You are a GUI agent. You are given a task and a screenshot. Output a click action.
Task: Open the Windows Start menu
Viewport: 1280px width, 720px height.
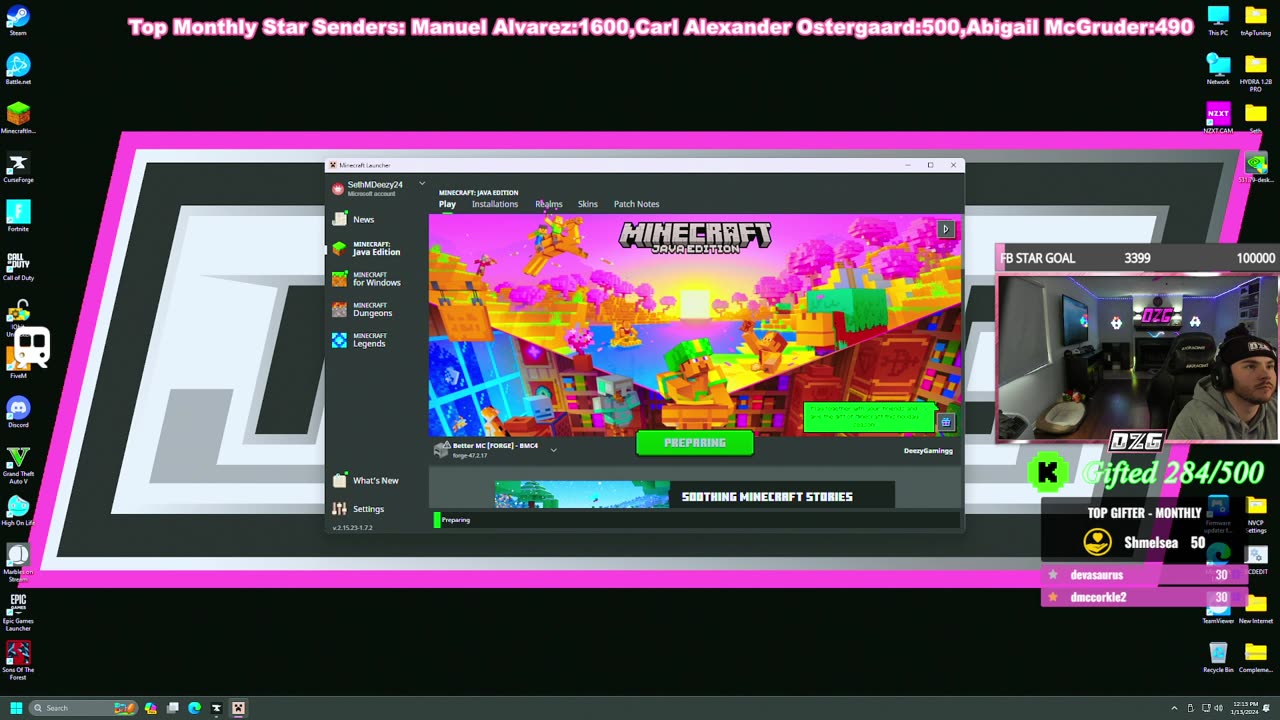16,708
